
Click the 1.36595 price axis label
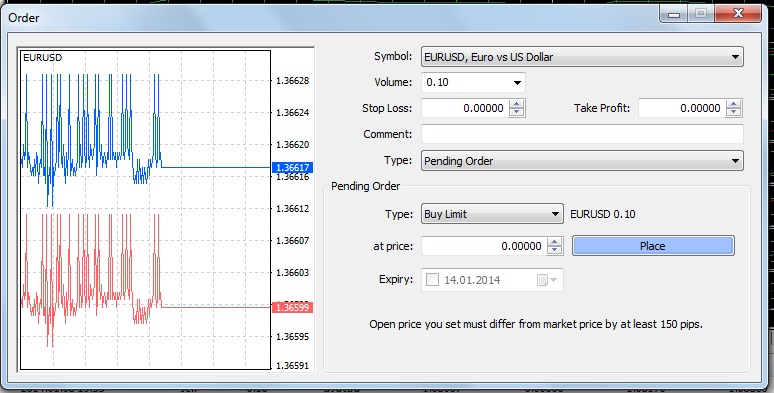293,336
